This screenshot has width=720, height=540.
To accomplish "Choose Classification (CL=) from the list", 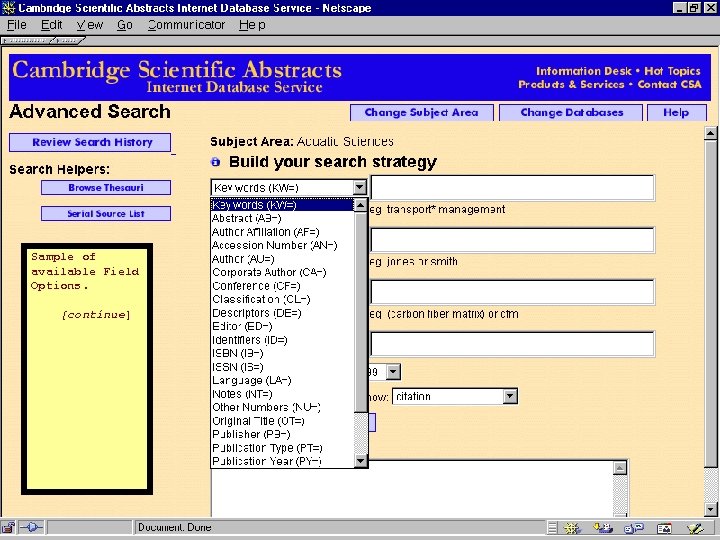I will [282, 299].
